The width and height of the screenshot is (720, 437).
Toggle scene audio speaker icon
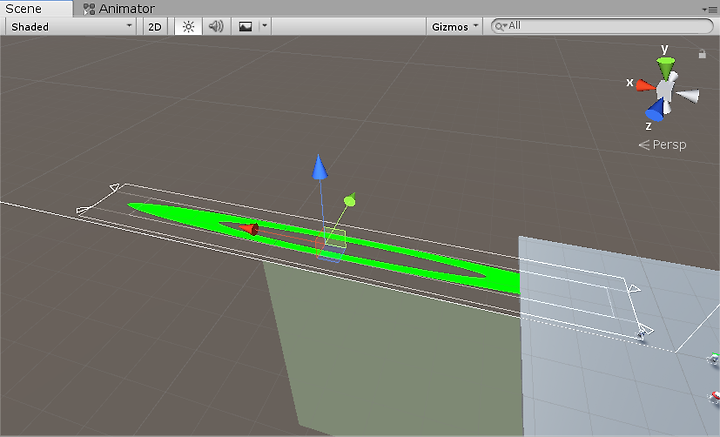click(216, 27)
